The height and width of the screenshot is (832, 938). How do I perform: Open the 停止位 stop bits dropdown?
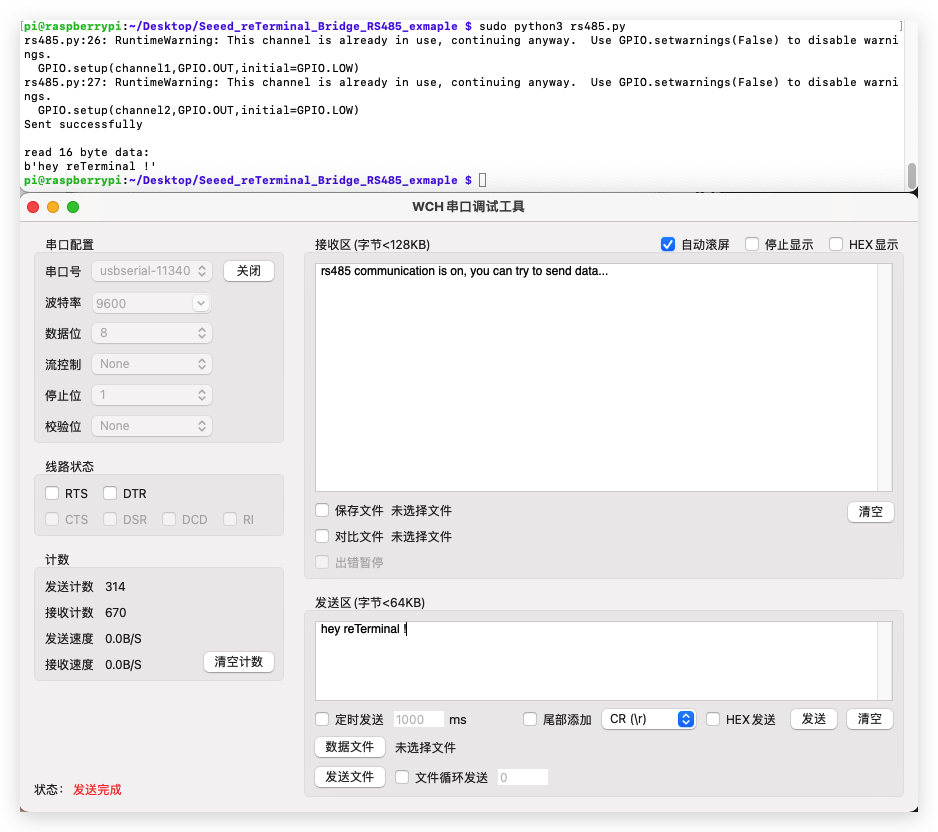pos(152,395)
